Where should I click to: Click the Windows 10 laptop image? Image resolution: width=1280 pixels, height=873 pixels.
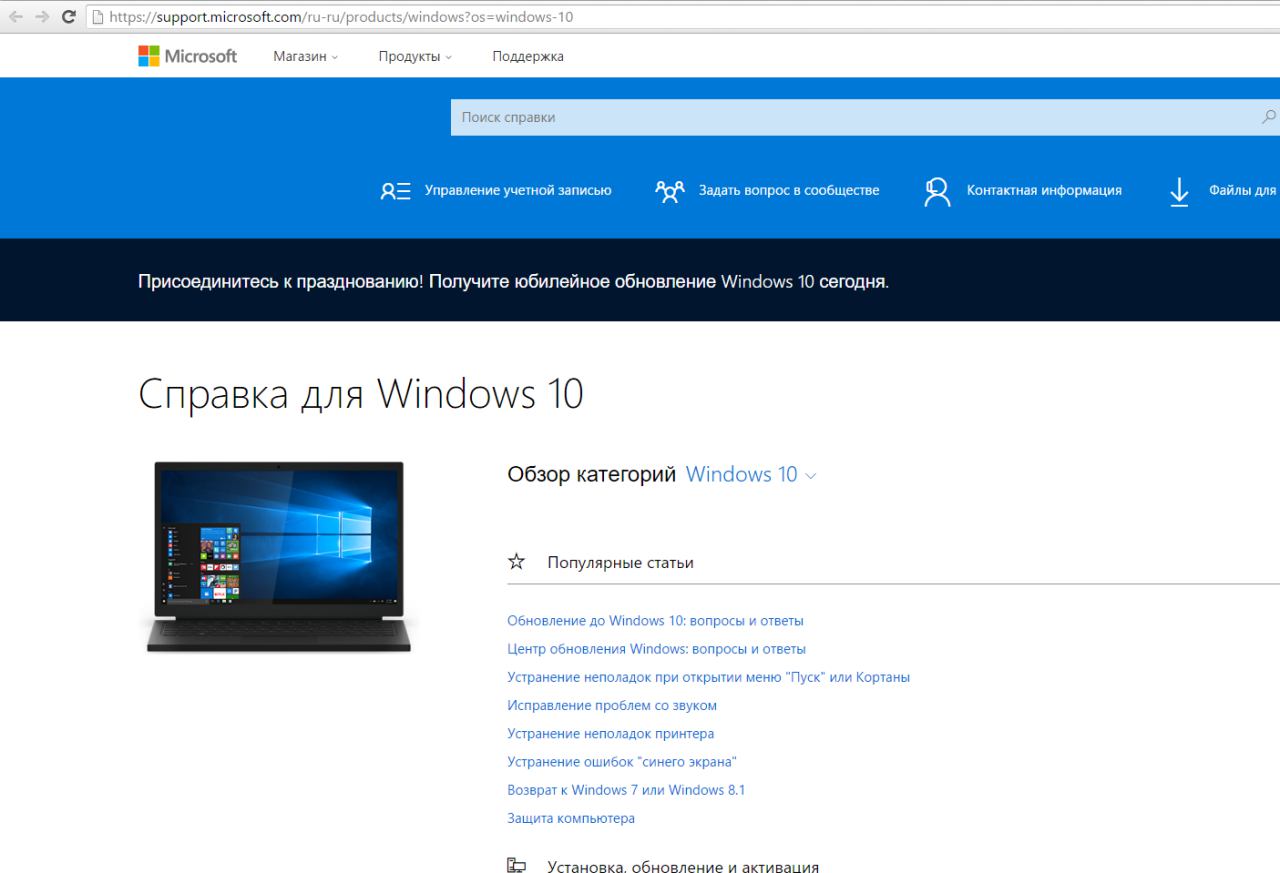[279, 557]
